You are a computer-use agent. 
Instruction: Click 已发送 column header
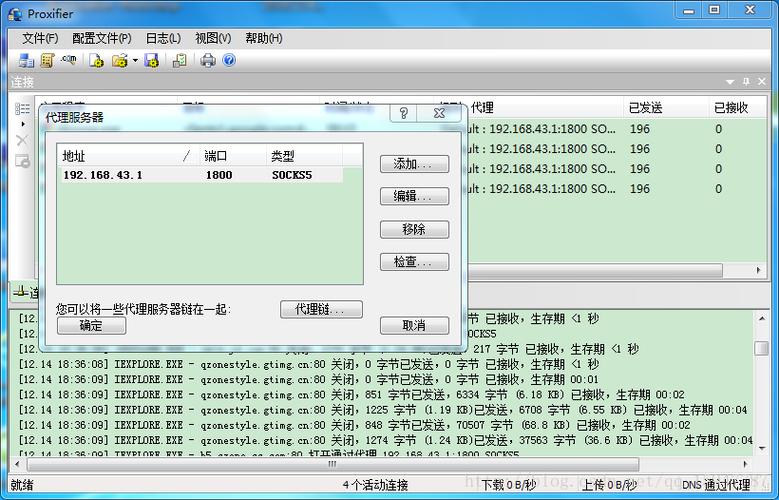(x=666, y=107)
